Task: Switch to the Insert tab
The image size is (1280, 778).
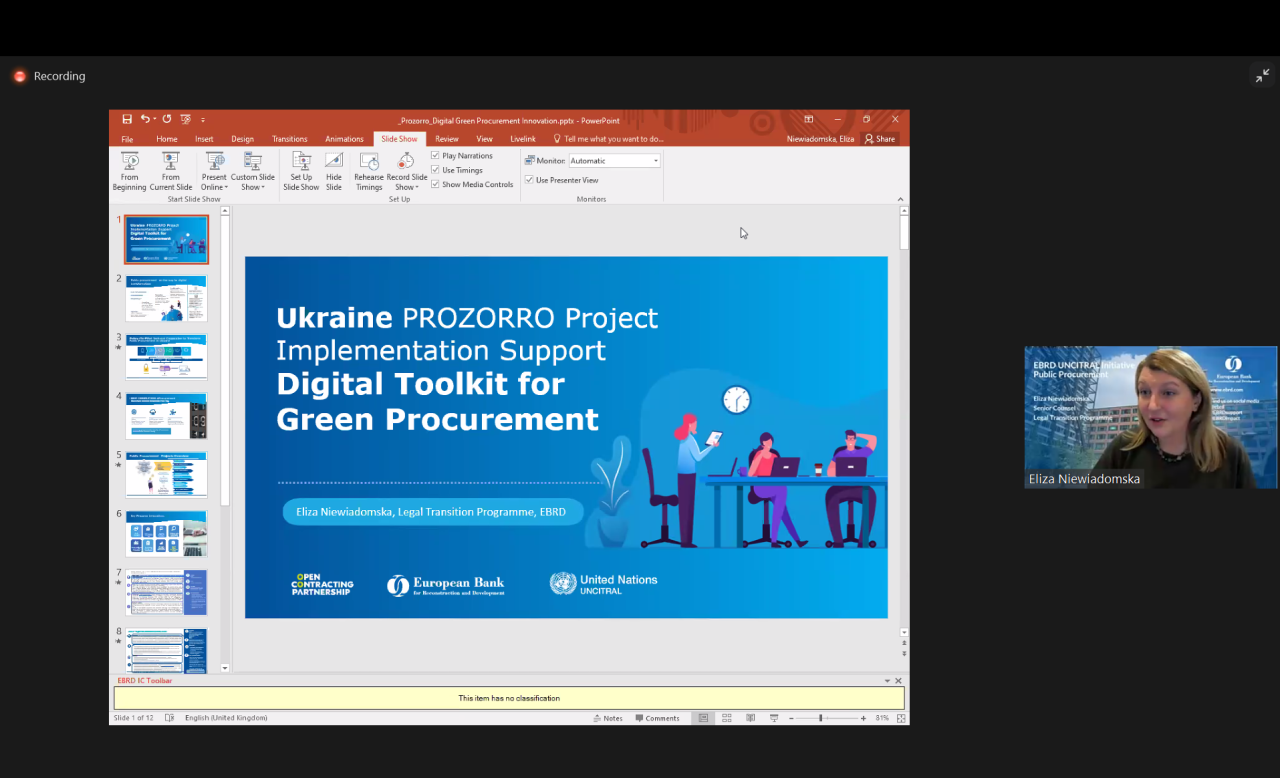Action: (204, 139)
